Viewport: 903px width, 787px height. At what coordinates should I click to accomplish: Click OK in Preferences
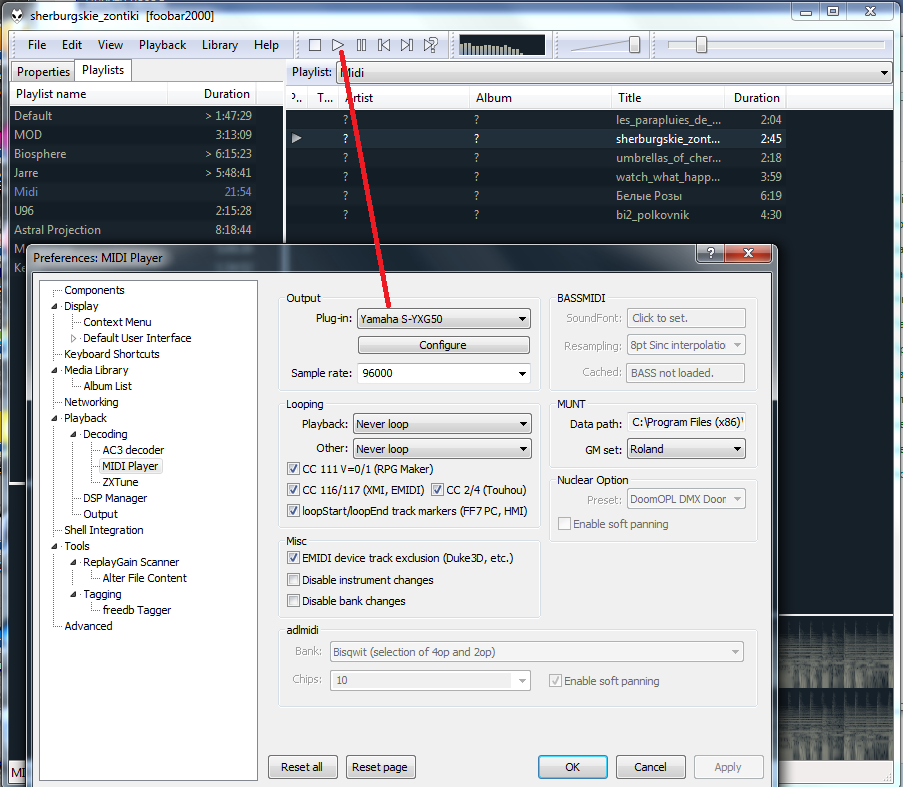click(572, 767)
